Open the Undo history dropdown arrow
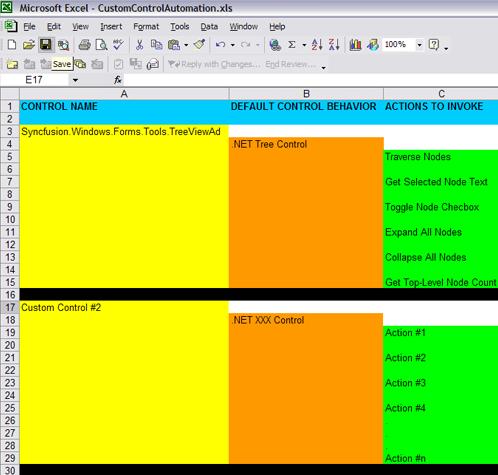The image size is (498, 475). click(233, 45)
